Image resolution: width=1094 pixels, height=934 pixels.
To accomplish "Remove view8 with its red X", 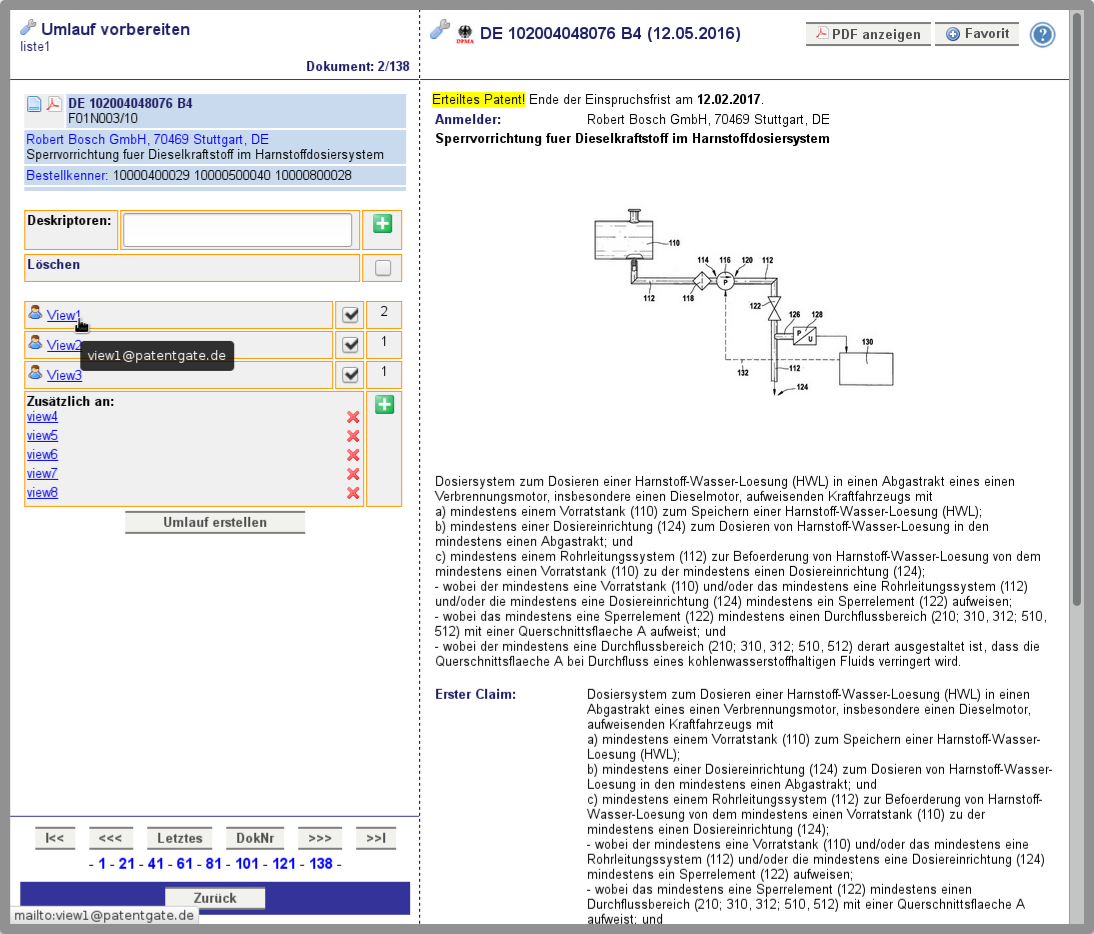I will coord(353,492).
